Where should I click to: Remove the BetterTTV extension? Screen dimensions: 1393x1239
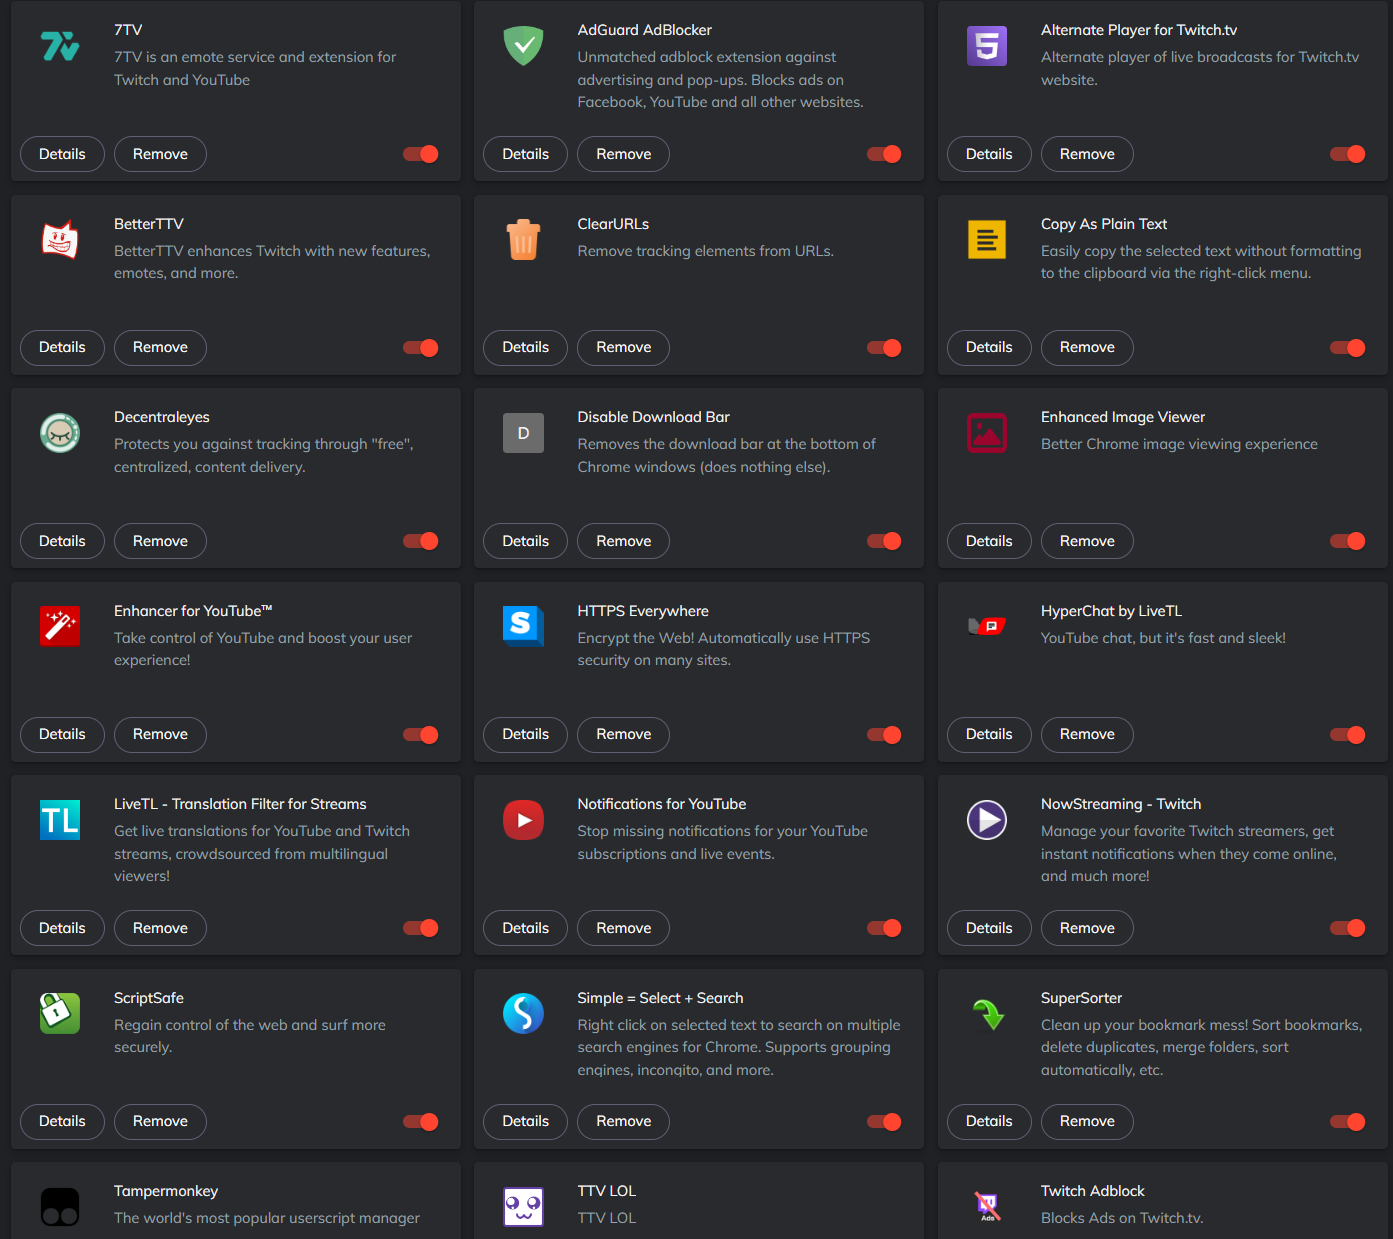click(160, 347)
